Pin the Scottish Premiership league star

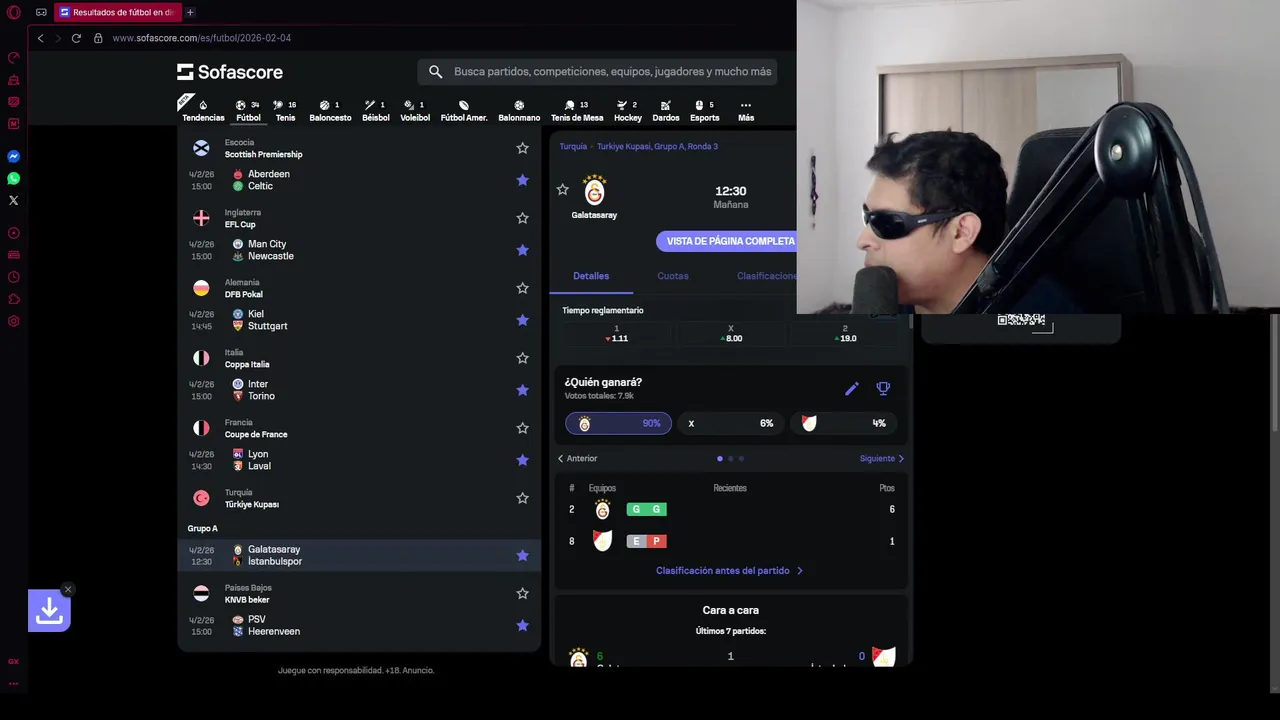click(522, 148)
